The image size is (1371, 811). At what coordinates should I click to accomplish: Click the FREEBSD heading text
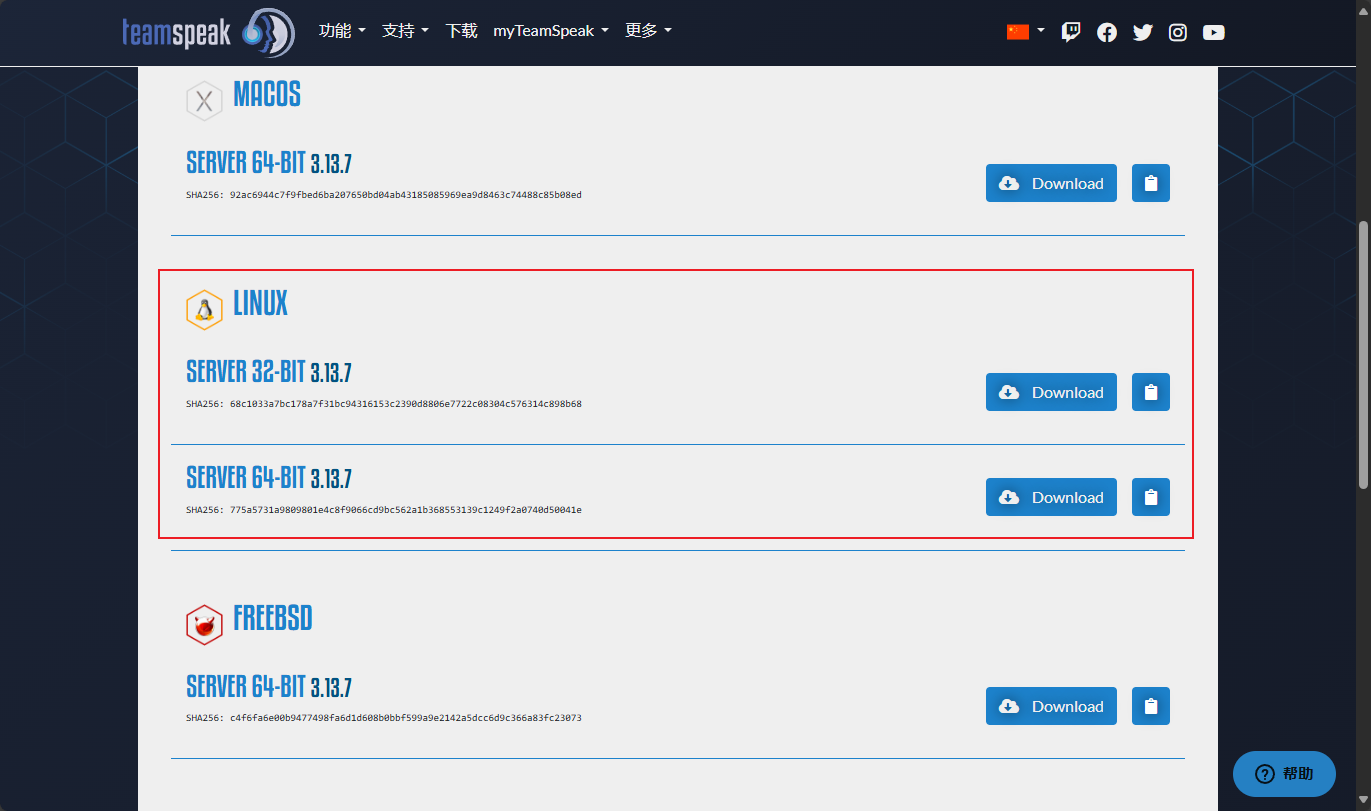tap(273, 619)
